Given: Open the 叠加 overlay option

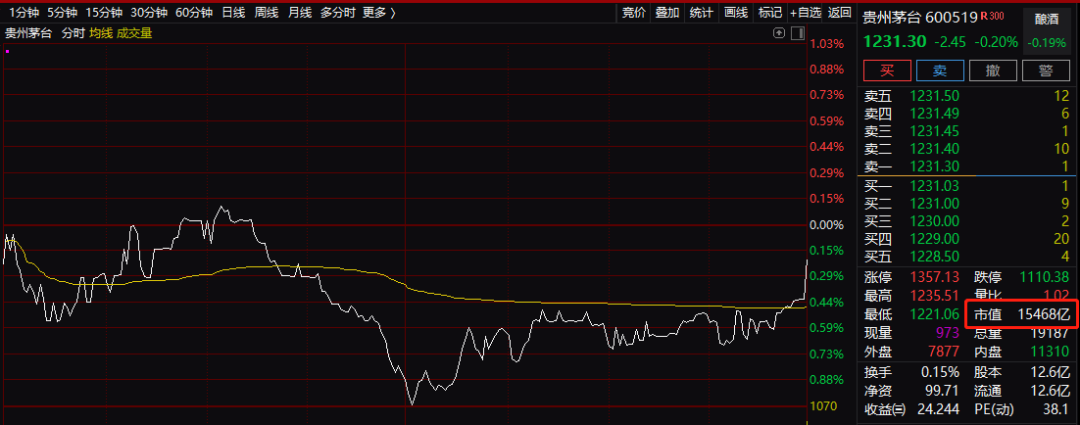Looking at the screenshot, I should click(x=666, y=12).
